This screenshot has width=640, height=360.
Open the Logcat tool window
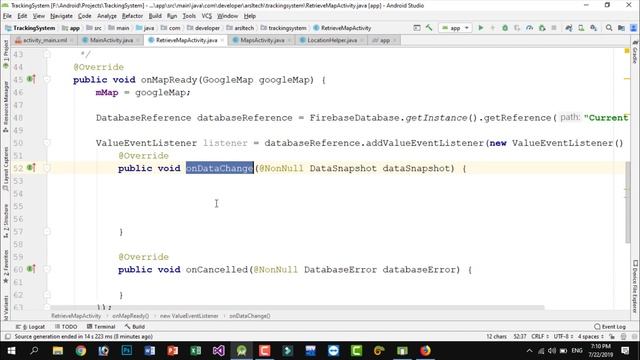(31, 327)
